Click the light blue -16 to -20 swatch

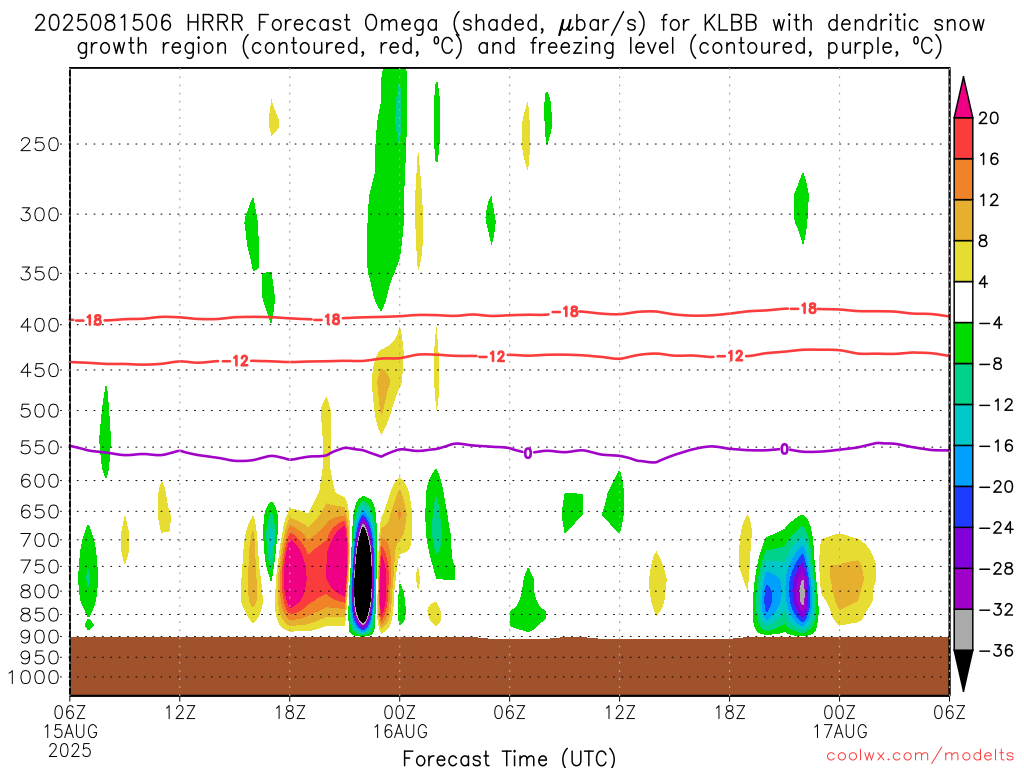click(x=963, y=466)
